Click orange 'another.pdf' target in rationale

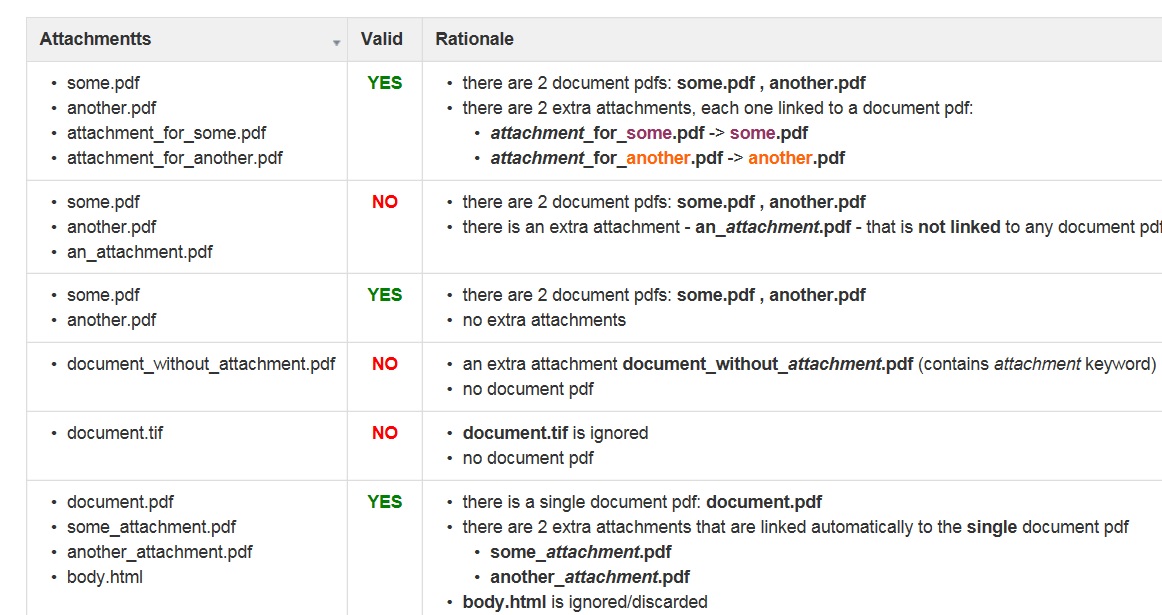pyautogui.click(x=797, y=158)
